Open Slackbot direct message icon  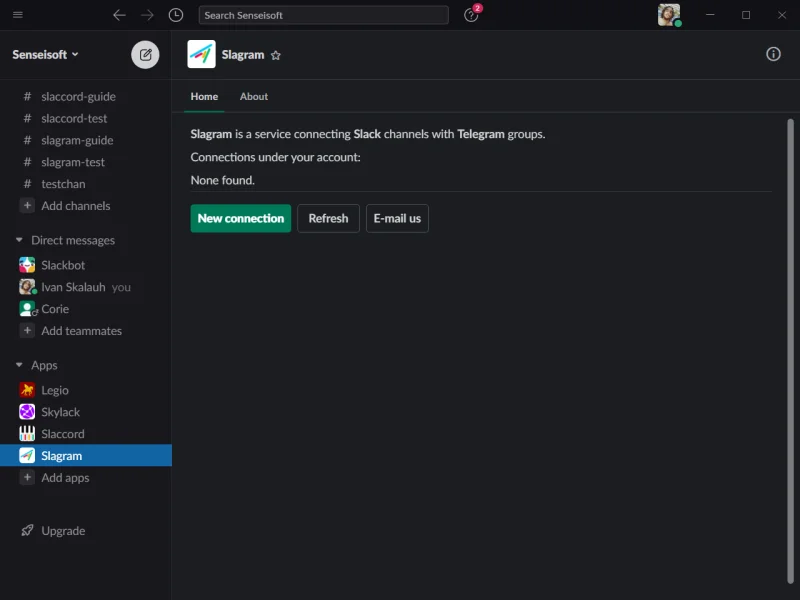click(x=27, y=265)
